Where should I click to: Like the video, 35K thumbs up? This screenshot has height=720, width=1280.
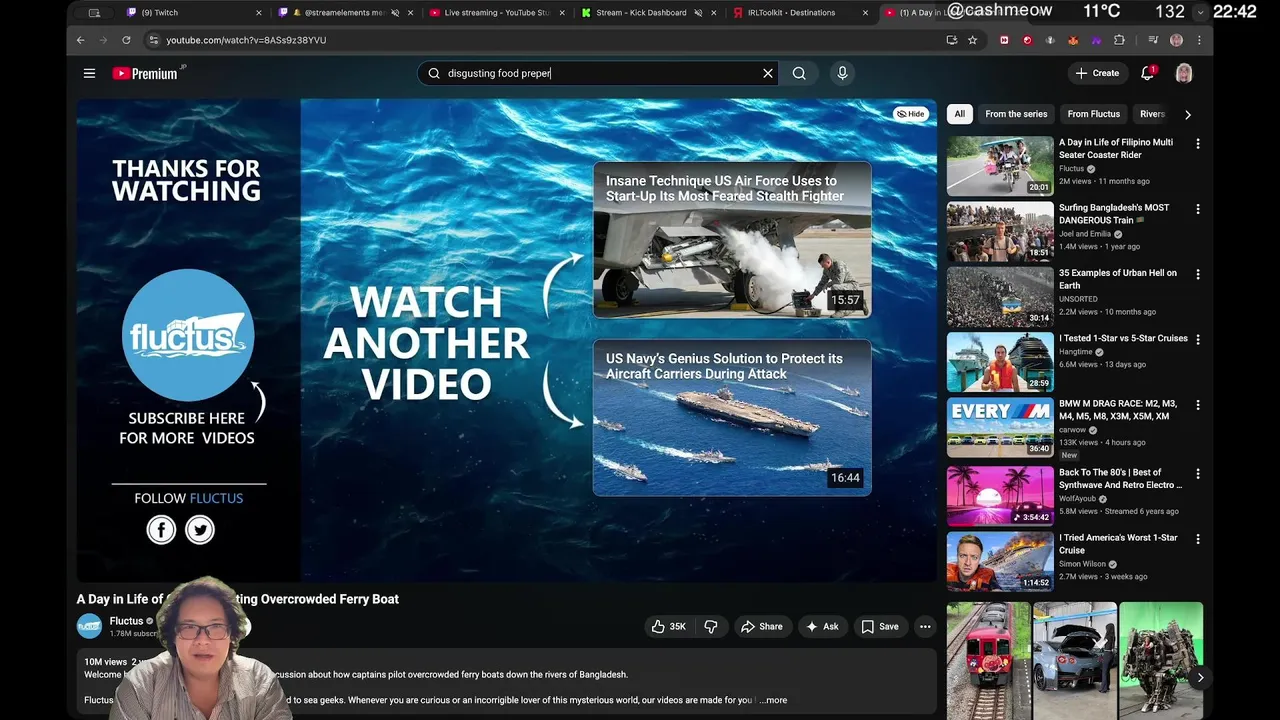[x=668, y=627]
